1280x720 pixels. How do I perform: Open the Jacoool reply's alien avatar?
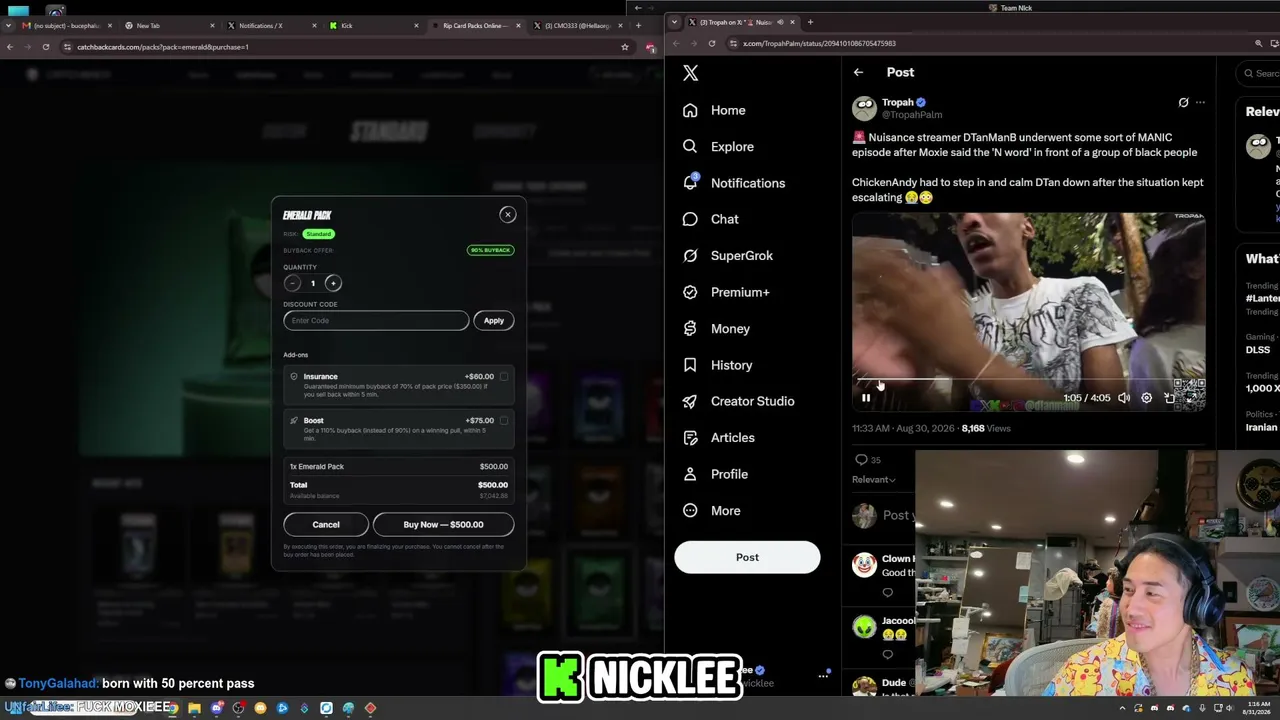pos(864,627)
